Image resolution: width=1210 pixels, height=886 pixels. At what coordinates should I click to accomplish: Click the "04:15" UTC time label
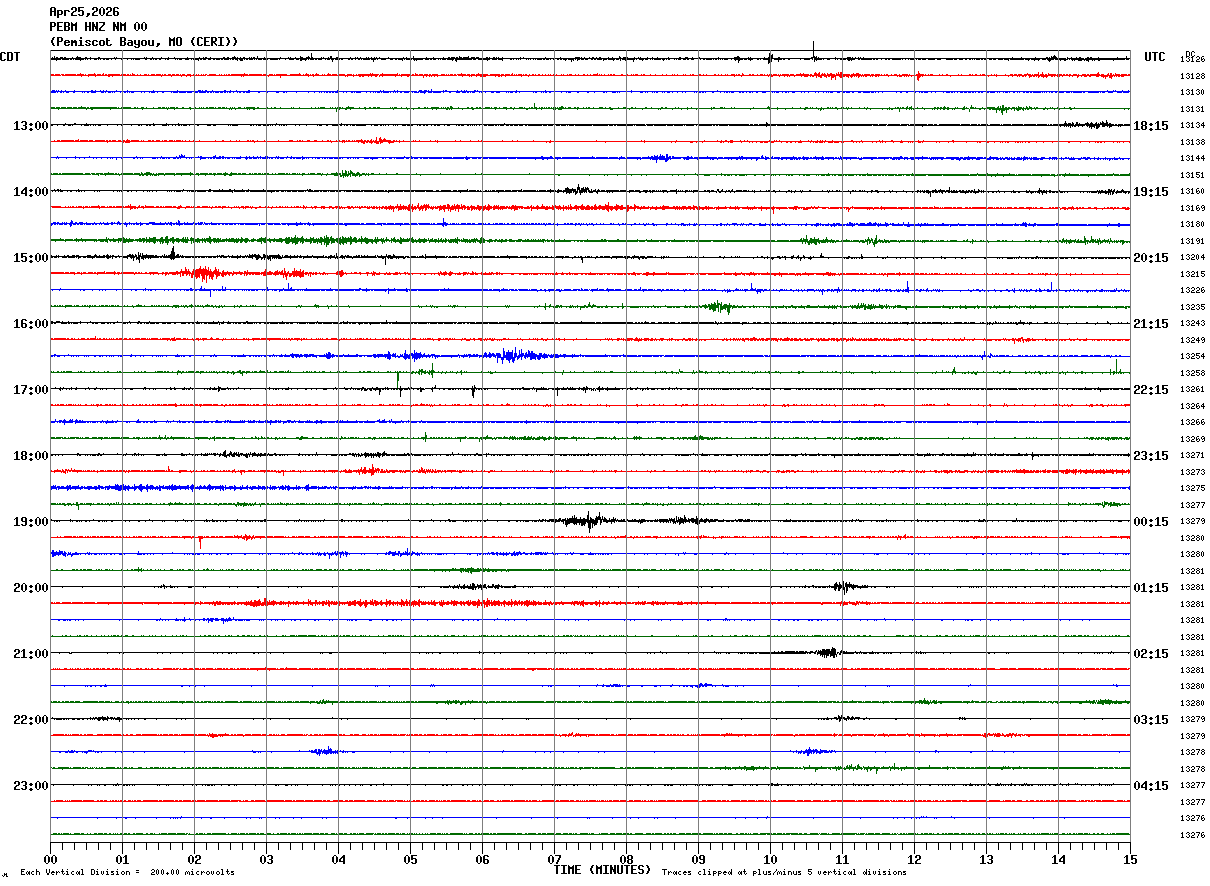point(1151,786)
